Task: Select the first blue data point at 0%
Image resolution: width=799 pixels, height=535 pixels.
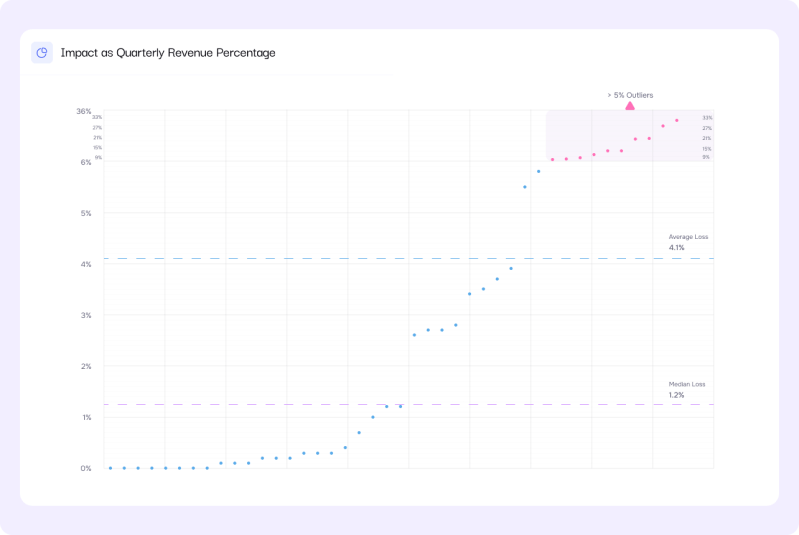Action: [x=111, y=468]
